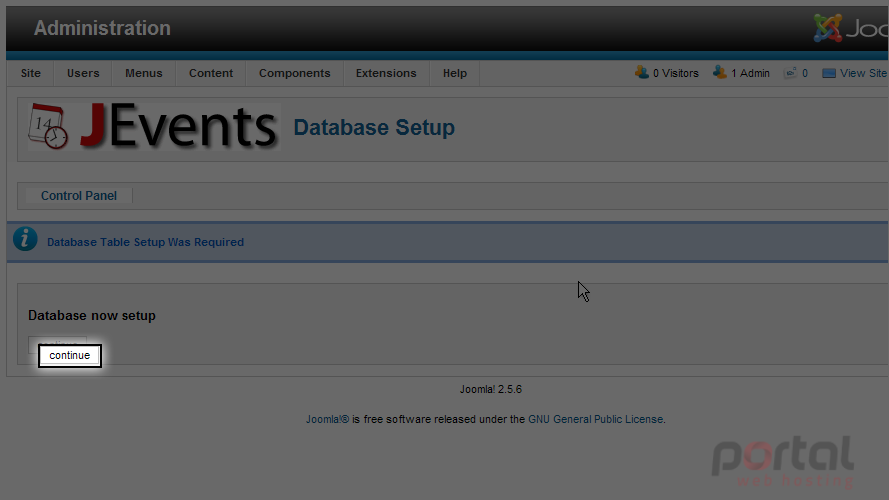Open the Content menu
Viewport: 889px width, 500px height.
[x=211, y=73]
